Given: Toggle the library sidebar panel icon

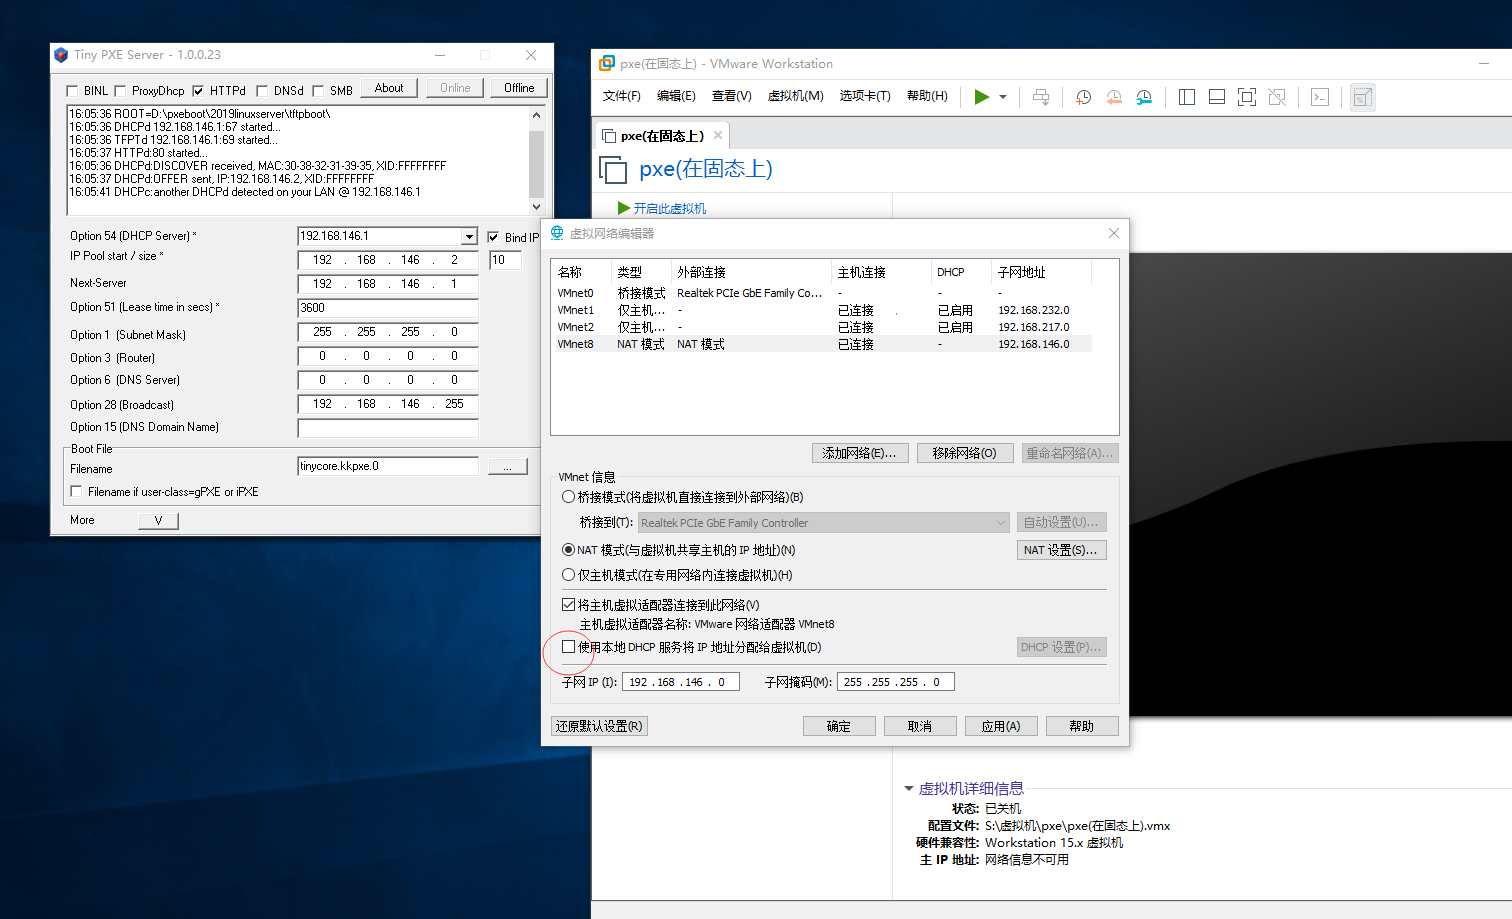Looking at the screenshot, I should (x=1187, y=97).
